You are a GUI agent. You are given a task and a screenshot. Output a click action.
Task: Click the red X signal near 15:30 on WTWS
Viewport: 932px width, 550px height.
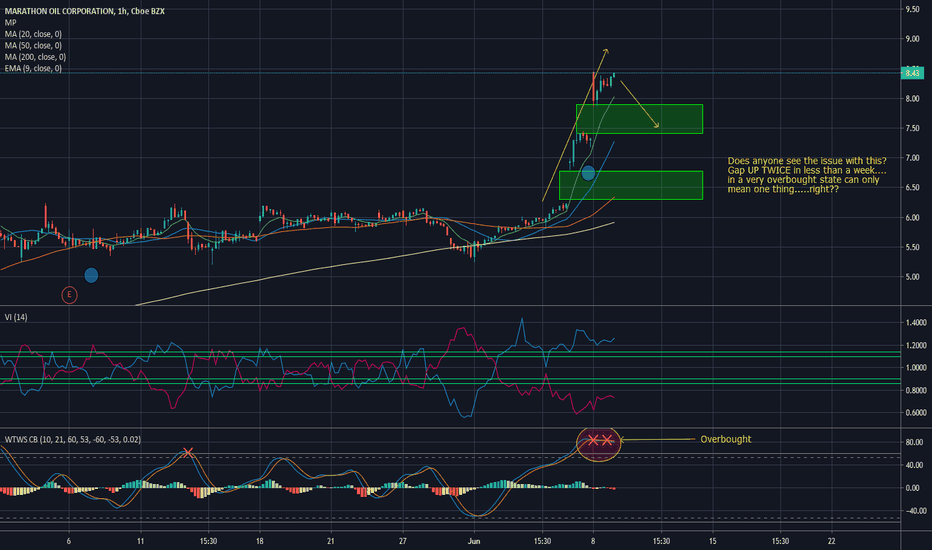[188, 452]
